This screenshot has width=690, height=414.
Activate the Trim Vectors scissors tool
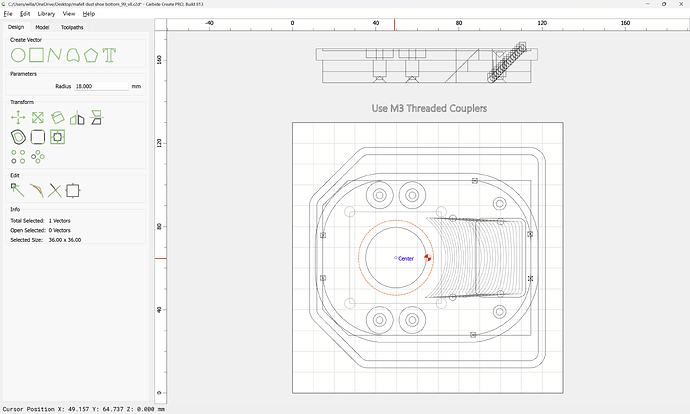point(55,191)
